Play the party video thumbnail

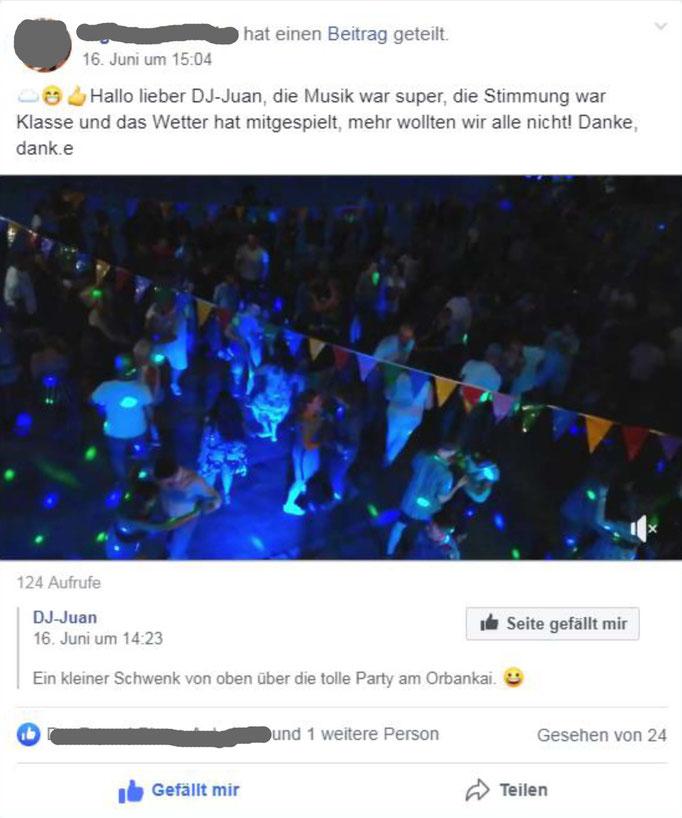click(341, 368)
